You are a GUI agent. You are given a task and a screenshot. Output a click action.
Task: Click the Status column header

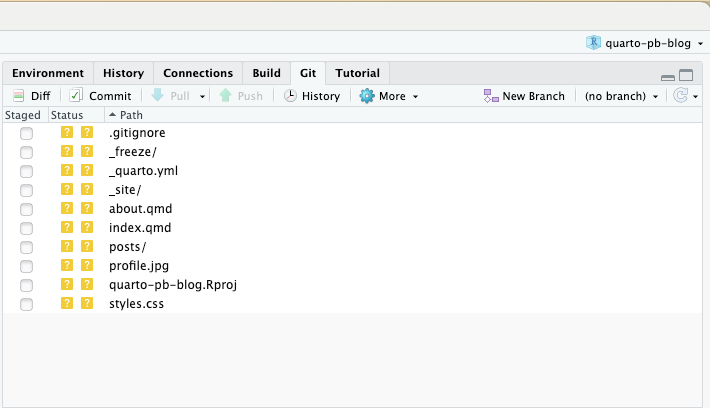(x=67, y=115)
